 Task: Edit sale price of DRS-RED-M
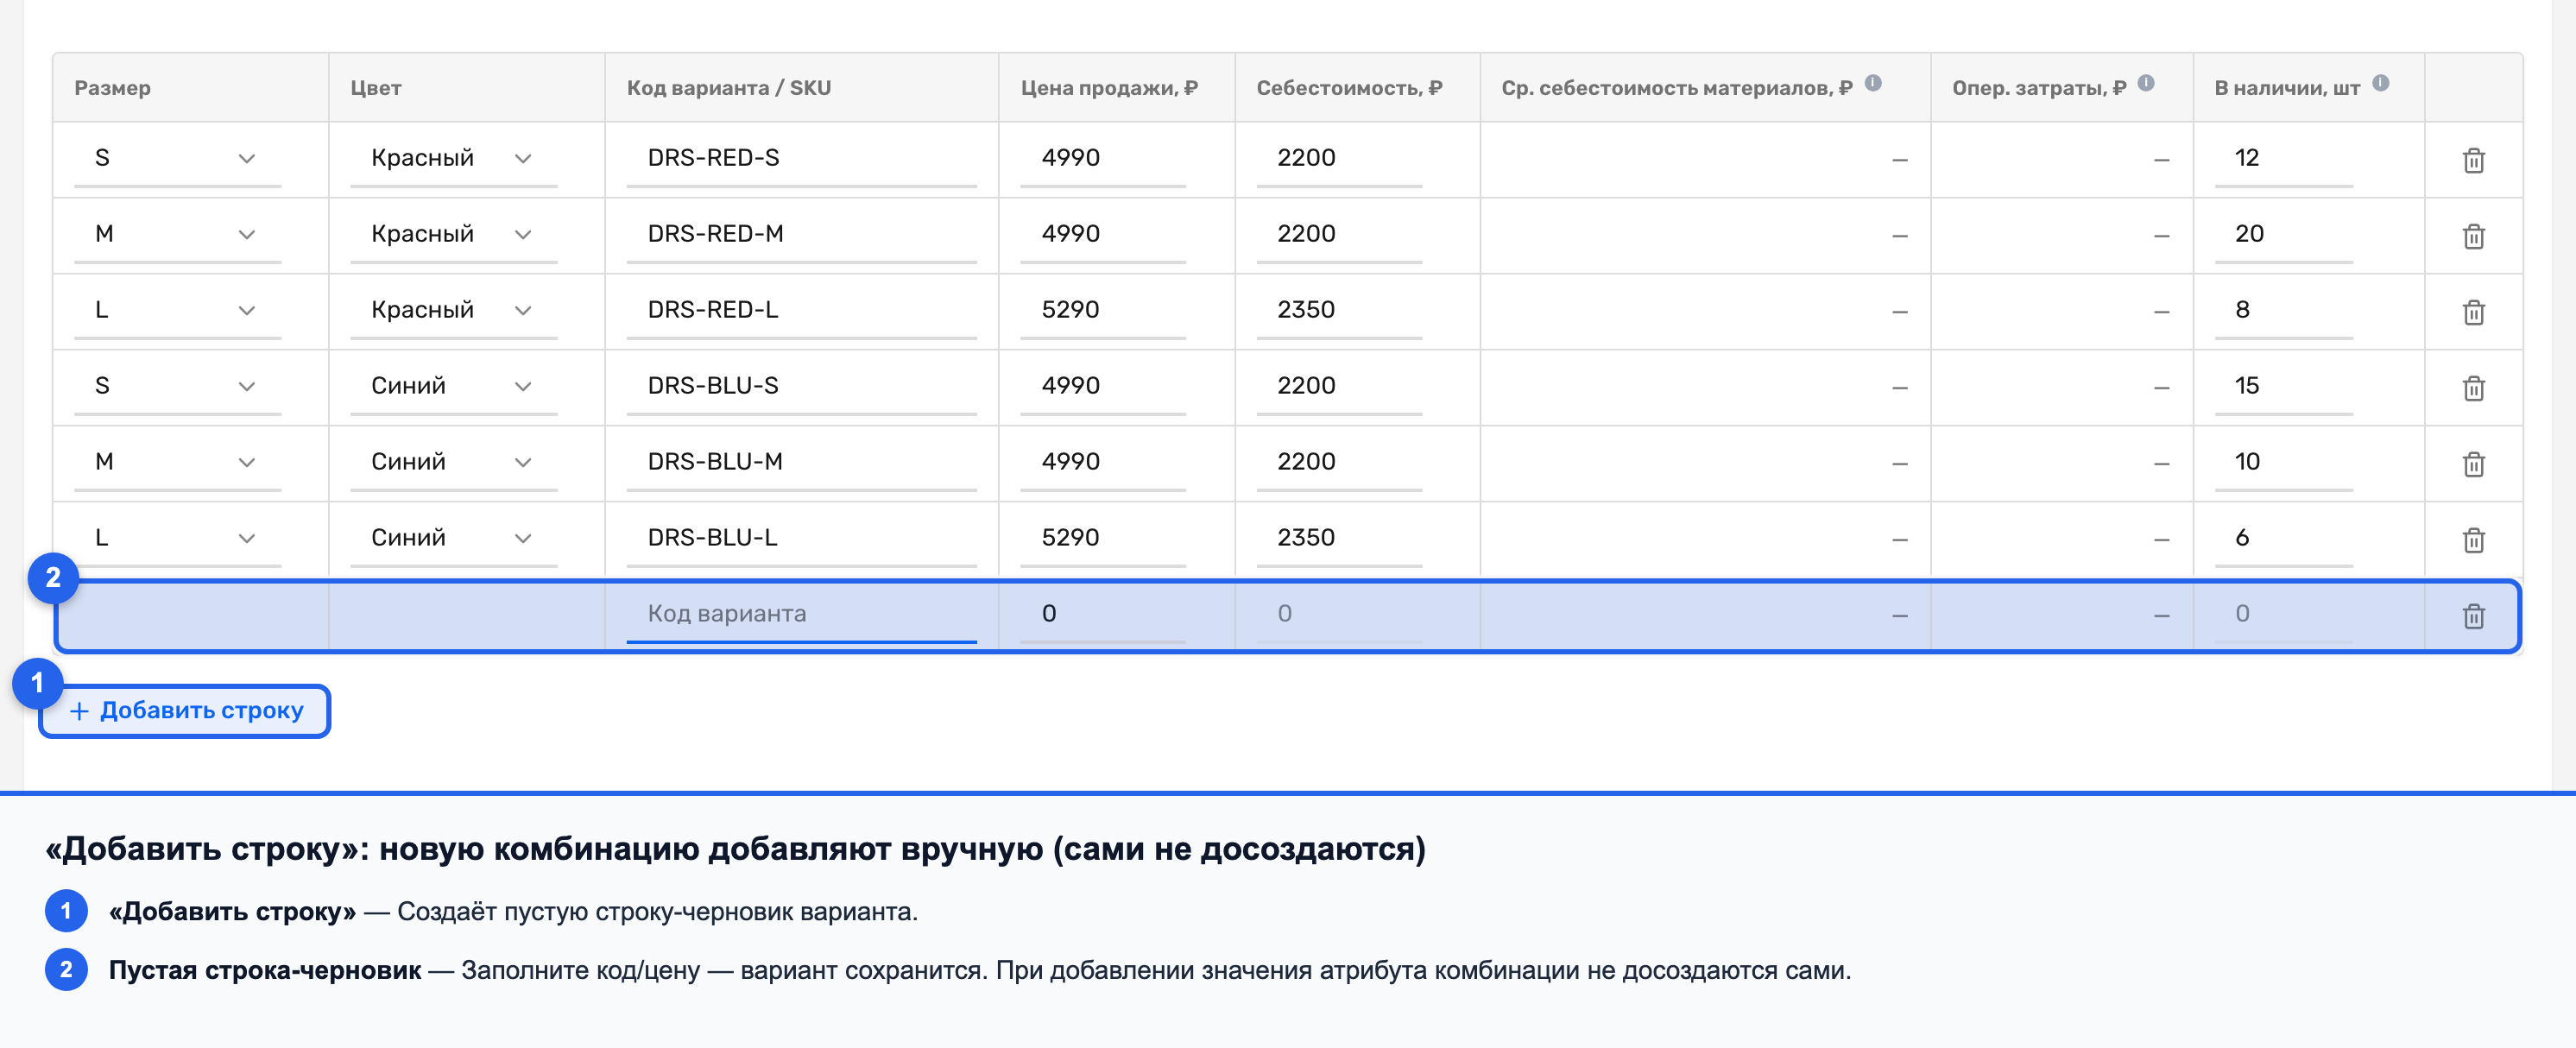pyautogui.click(x=1103, y=234)
